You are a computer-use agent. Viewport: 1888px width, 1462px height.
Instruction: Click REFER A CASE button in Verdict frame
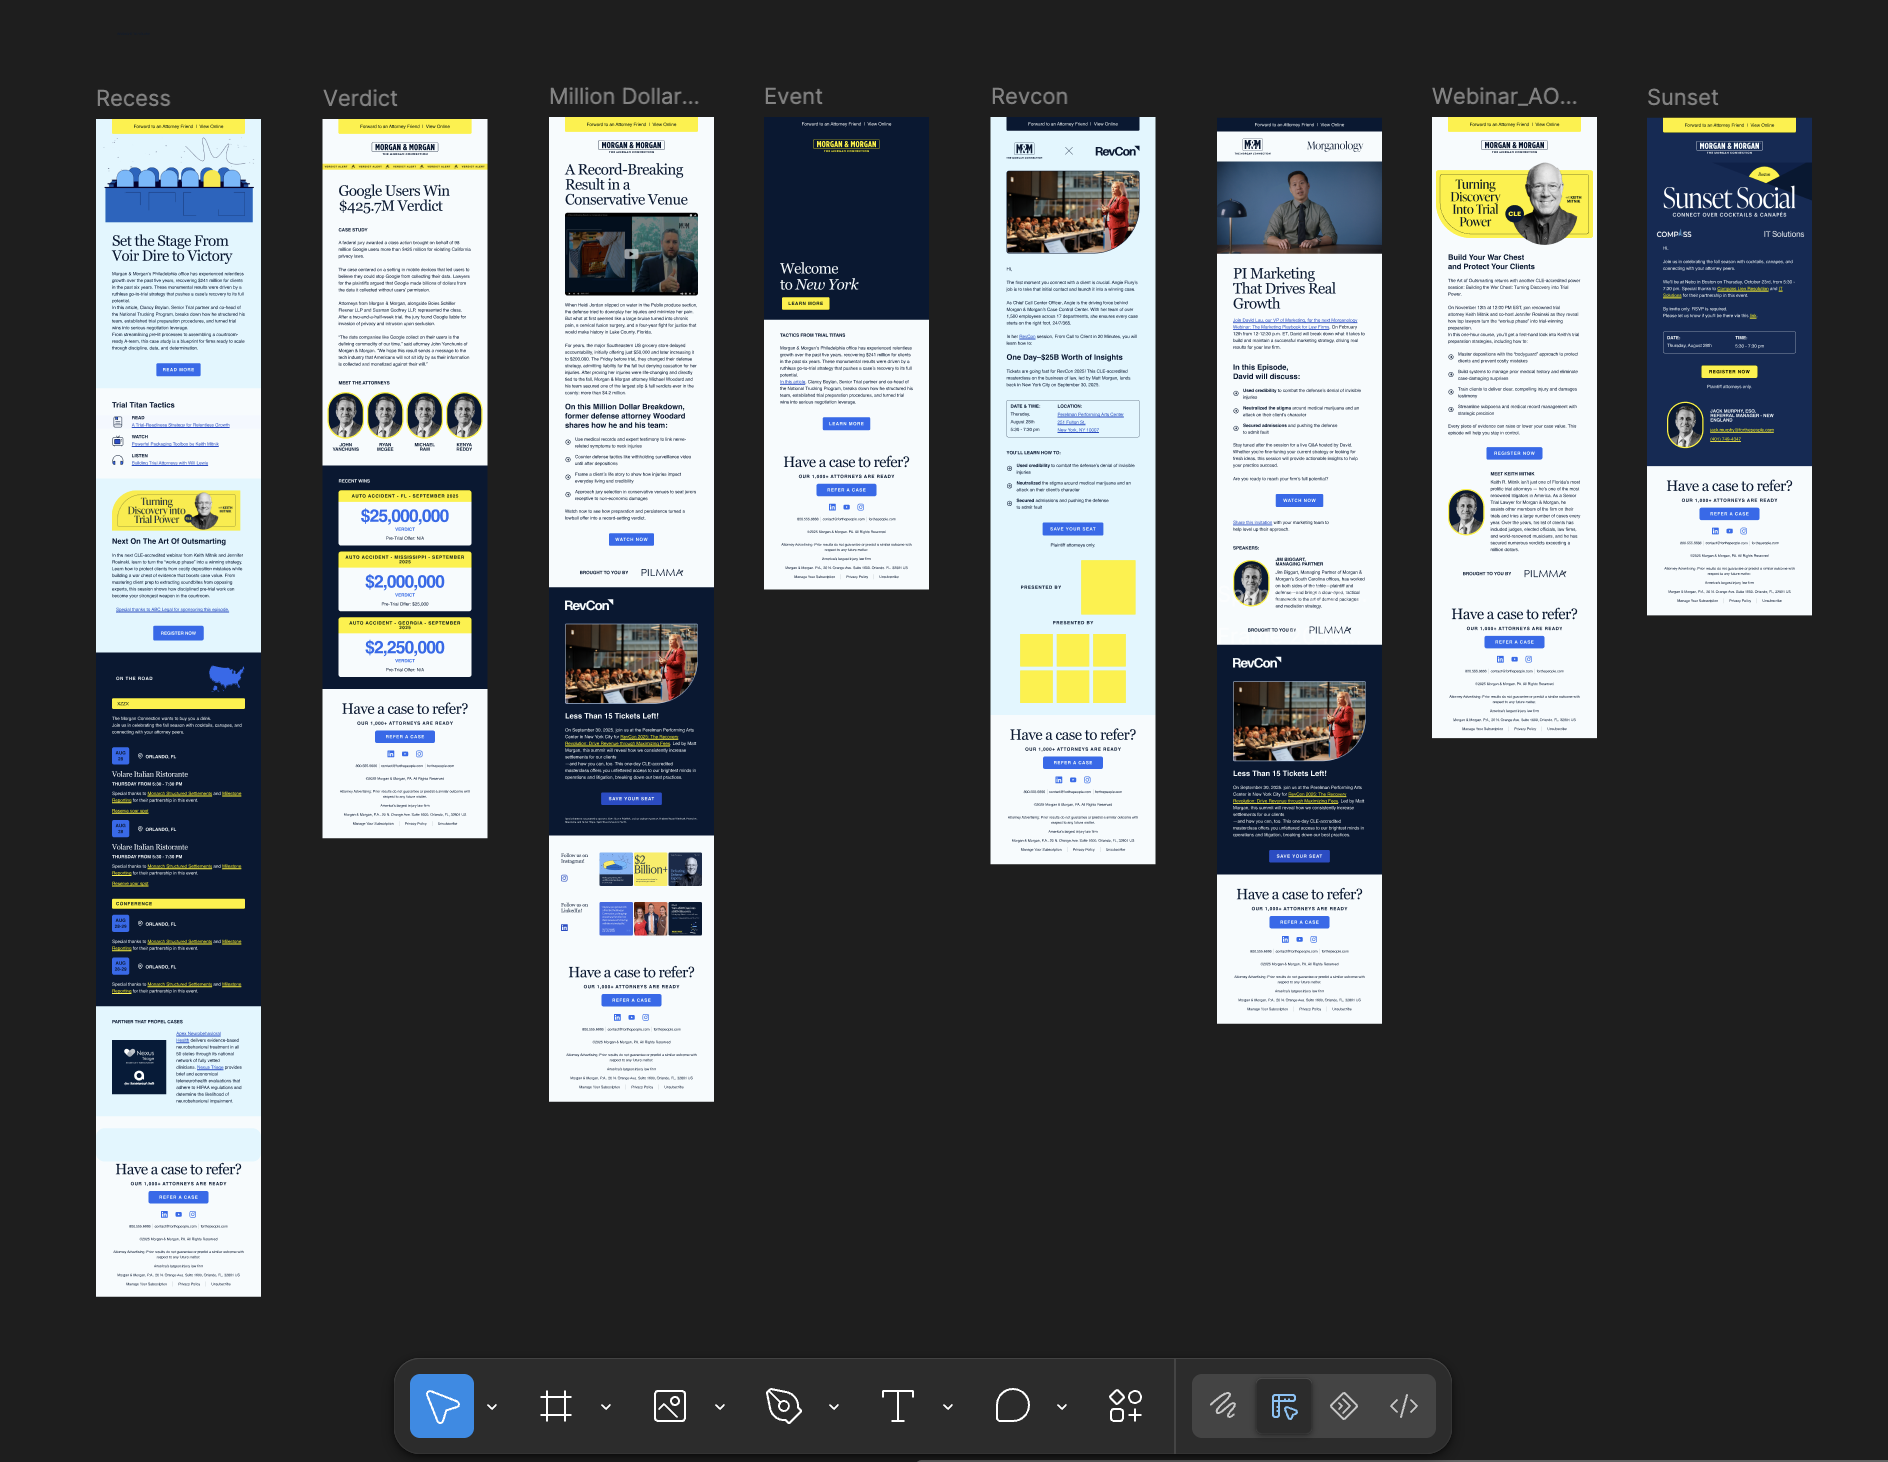click(x=405, y=736)
